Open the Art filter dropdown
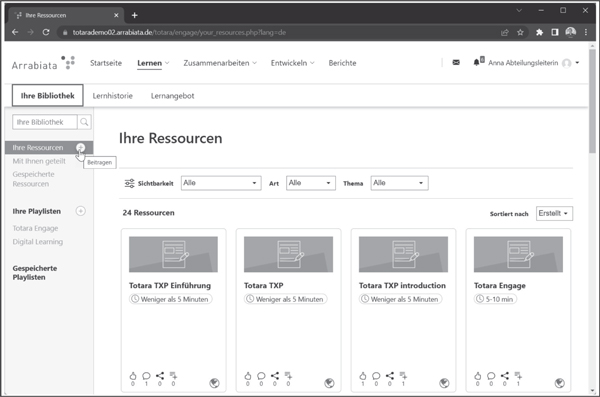 click(311, 183)
